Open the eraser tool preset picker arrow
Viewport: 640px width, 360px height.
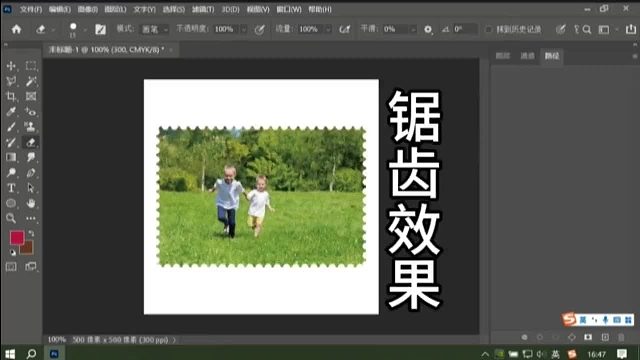tap(53, 30)
